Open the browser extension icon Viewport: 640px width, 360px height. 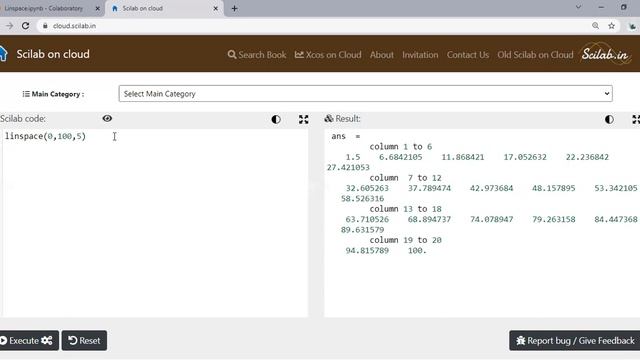click(x=632, y=26)
